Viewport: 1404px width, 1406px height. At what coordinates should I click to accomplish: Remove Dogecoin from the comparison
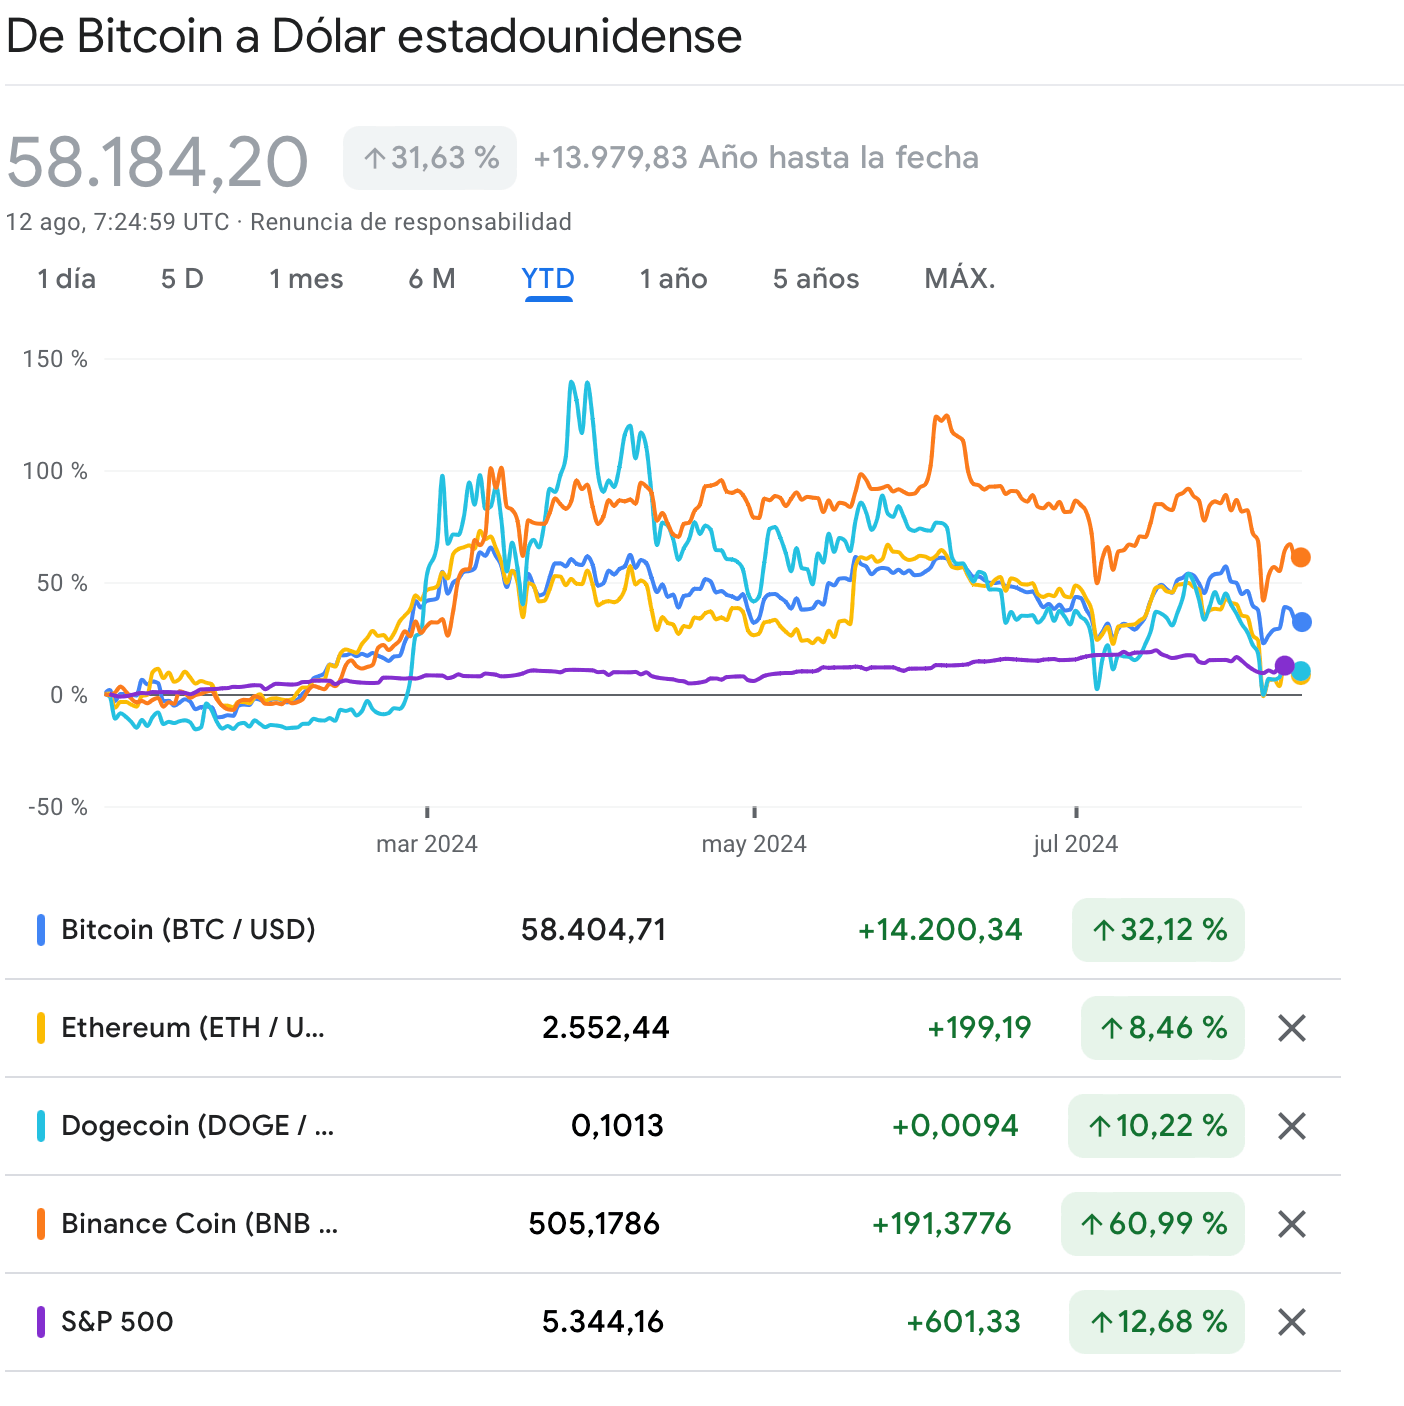1292,1126
